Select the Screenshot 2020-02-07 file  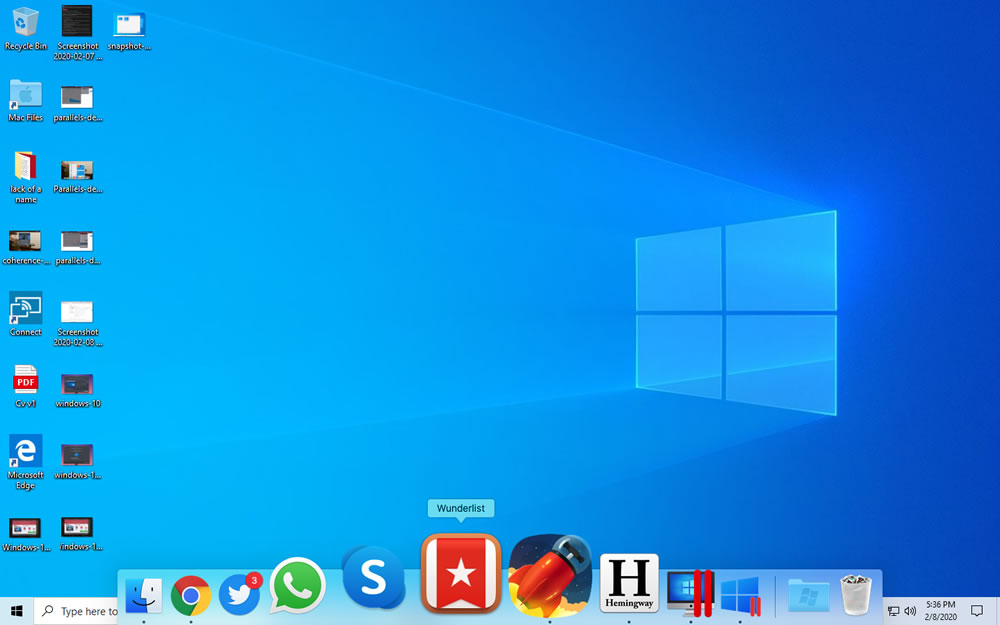[x=77, y=33]
